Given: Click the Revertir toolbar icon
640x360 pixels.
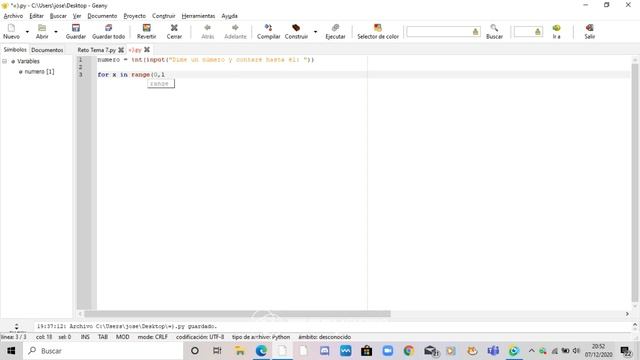Looking at the screenshot, I should tap(147, 28).
